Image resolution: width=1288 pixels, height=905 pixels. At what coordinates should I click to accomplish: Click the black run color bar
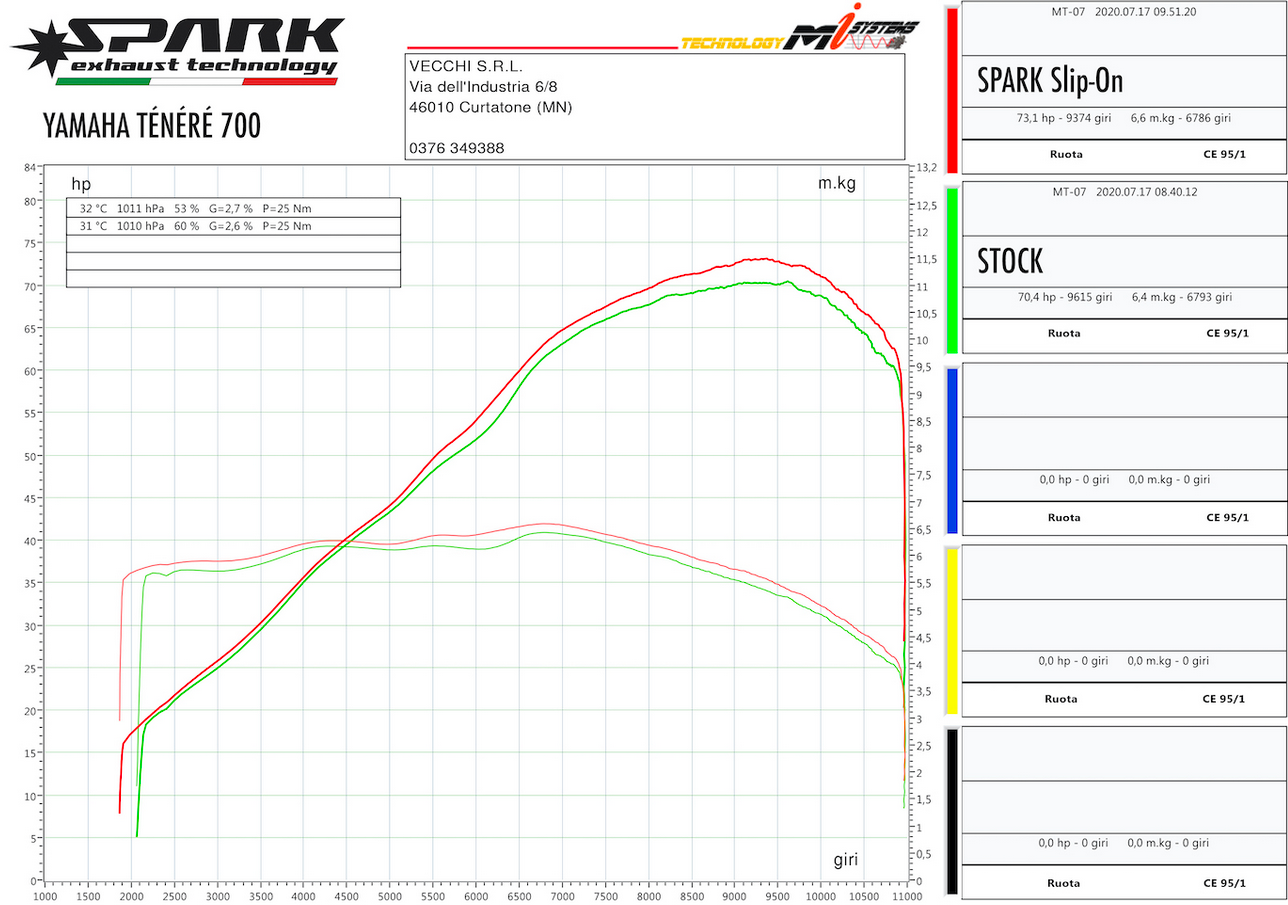click(952, 811)
